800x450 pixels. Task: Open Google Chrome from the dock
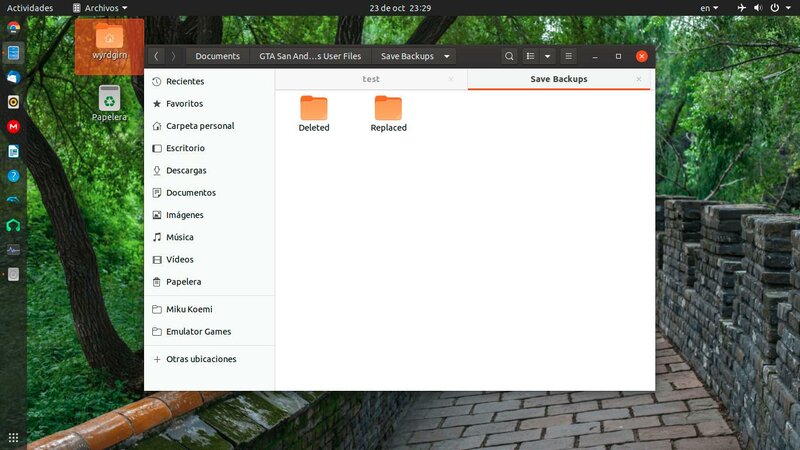click(14, 27)
